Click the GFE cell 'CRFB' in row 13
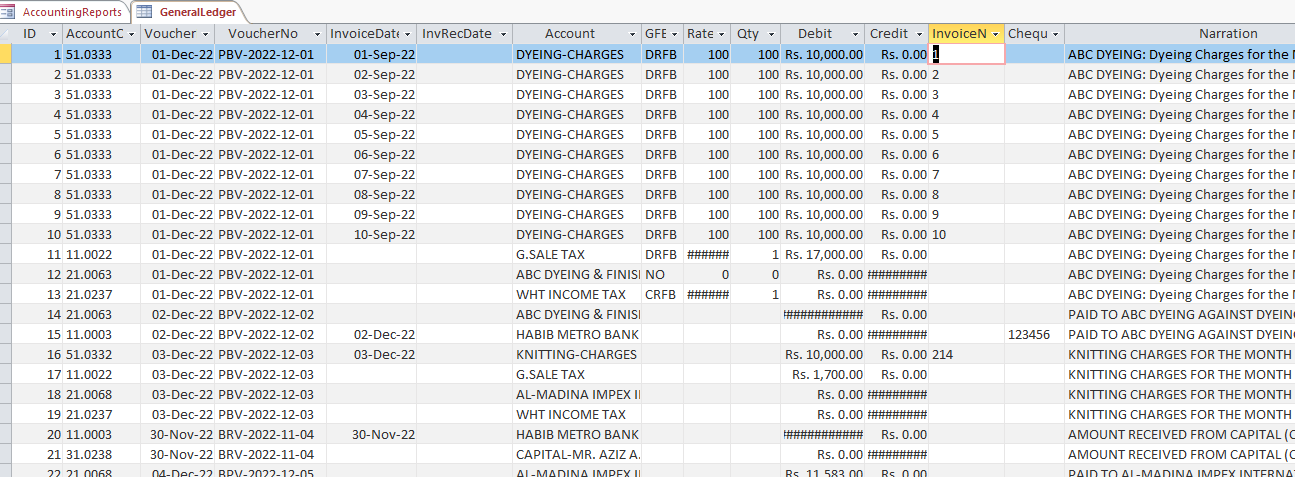1295x477 pixels. click(662, 294)
